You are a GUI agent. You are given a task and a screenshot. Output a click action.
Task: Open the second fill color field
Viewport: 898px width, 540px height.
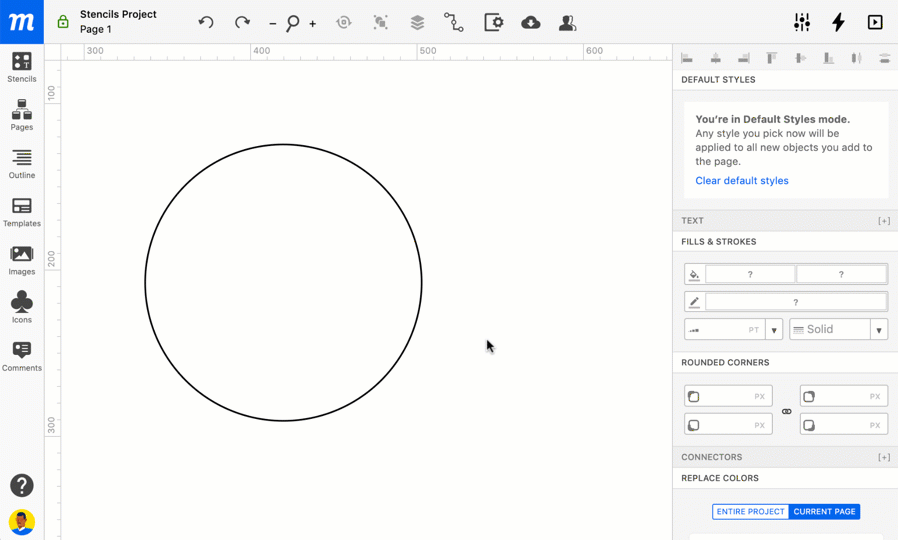coord(841,274)
